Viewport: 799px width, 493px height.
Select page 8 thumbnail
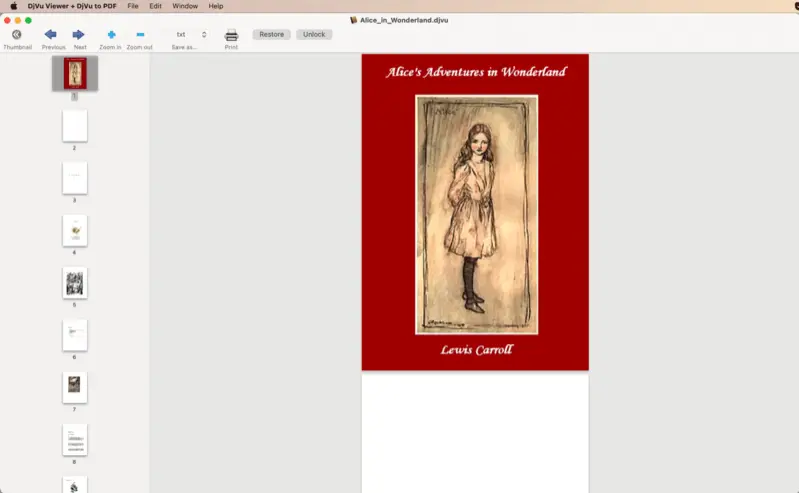[x=75, y=439]
